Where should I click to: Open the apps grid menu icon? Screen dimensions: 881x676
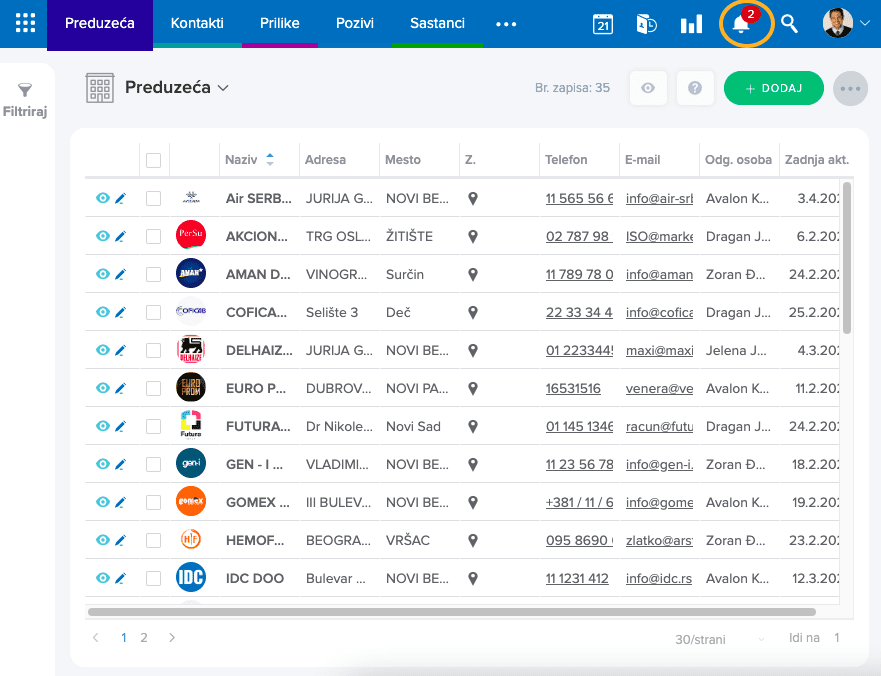coord(25,23)
